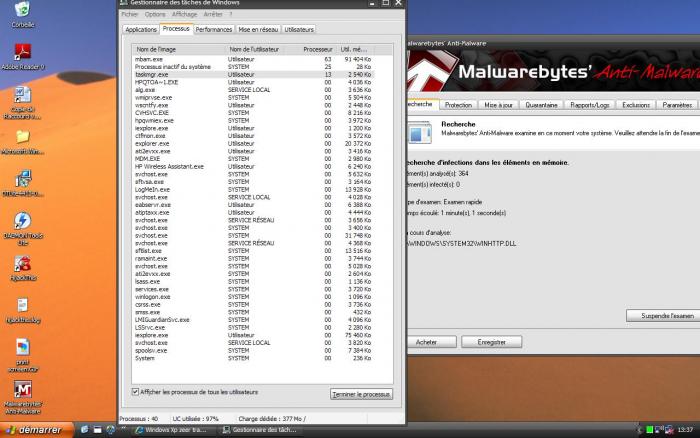Click Gestionnaire des tâches taskbar button
The height and width of the screenshot is (438, 700).
pos(262,430)
